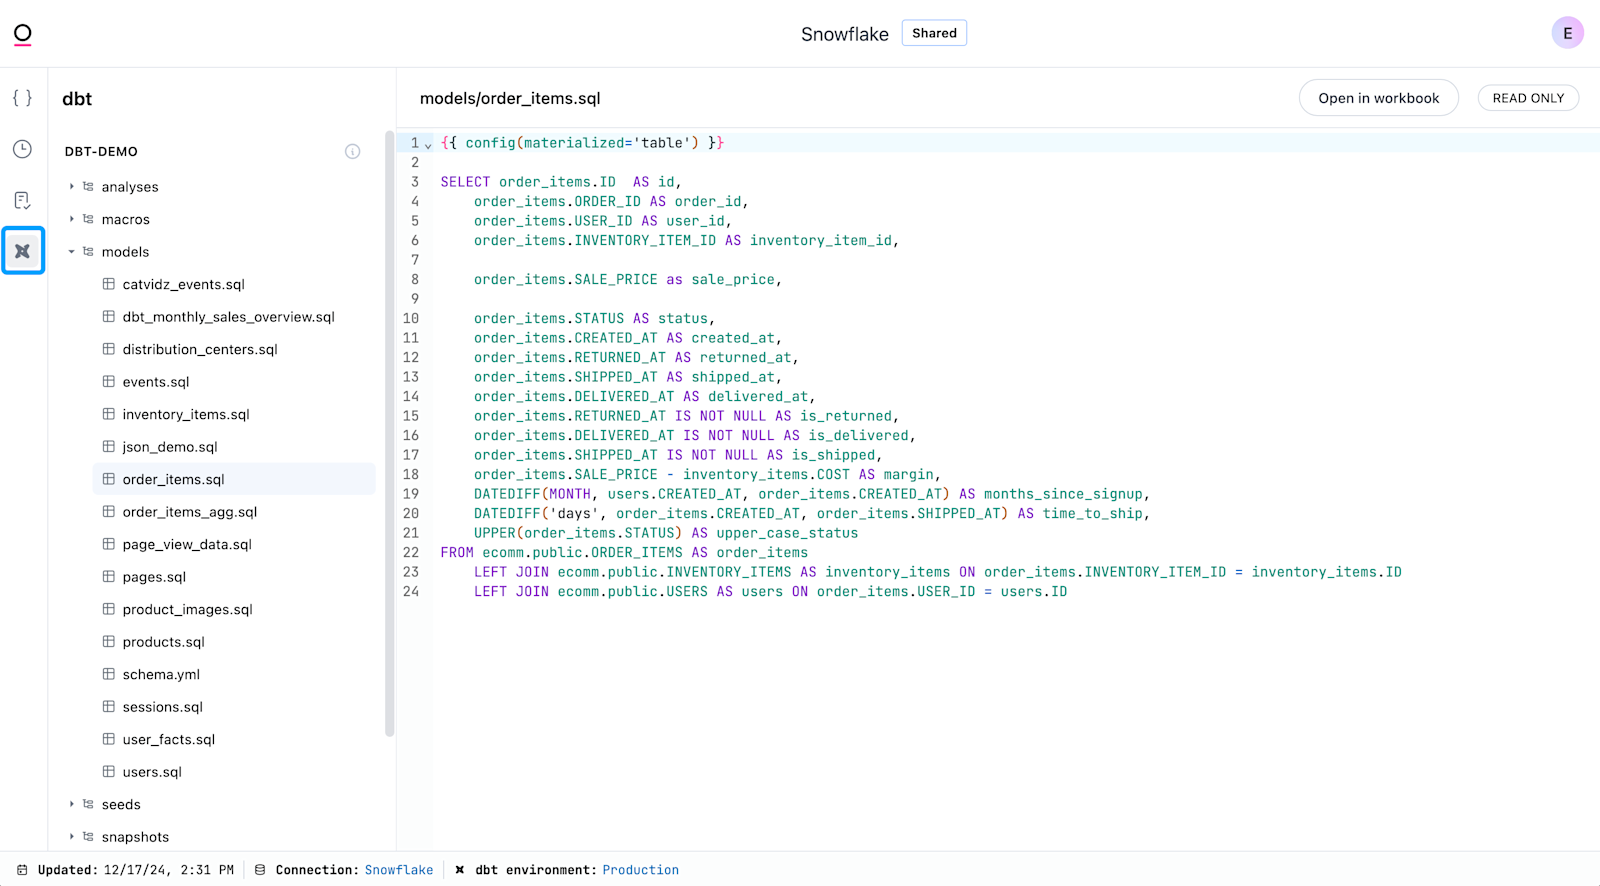Open the Production dbt environment link
Screen dimensions: 1600x886
pos(641,870)
